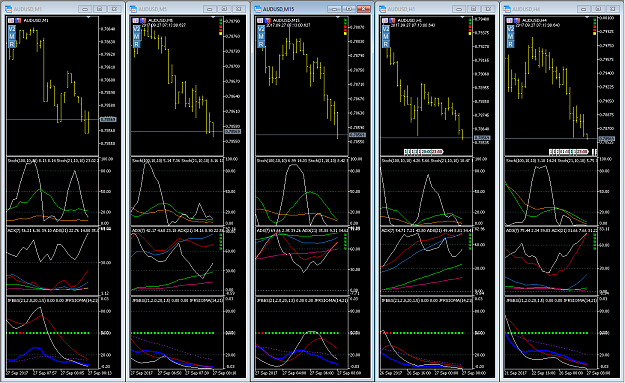This screenshot has height=383, width=625.
Task: Click the Stoch(100,10,10) label in H4 chart
Action: (x=520, y=160)
